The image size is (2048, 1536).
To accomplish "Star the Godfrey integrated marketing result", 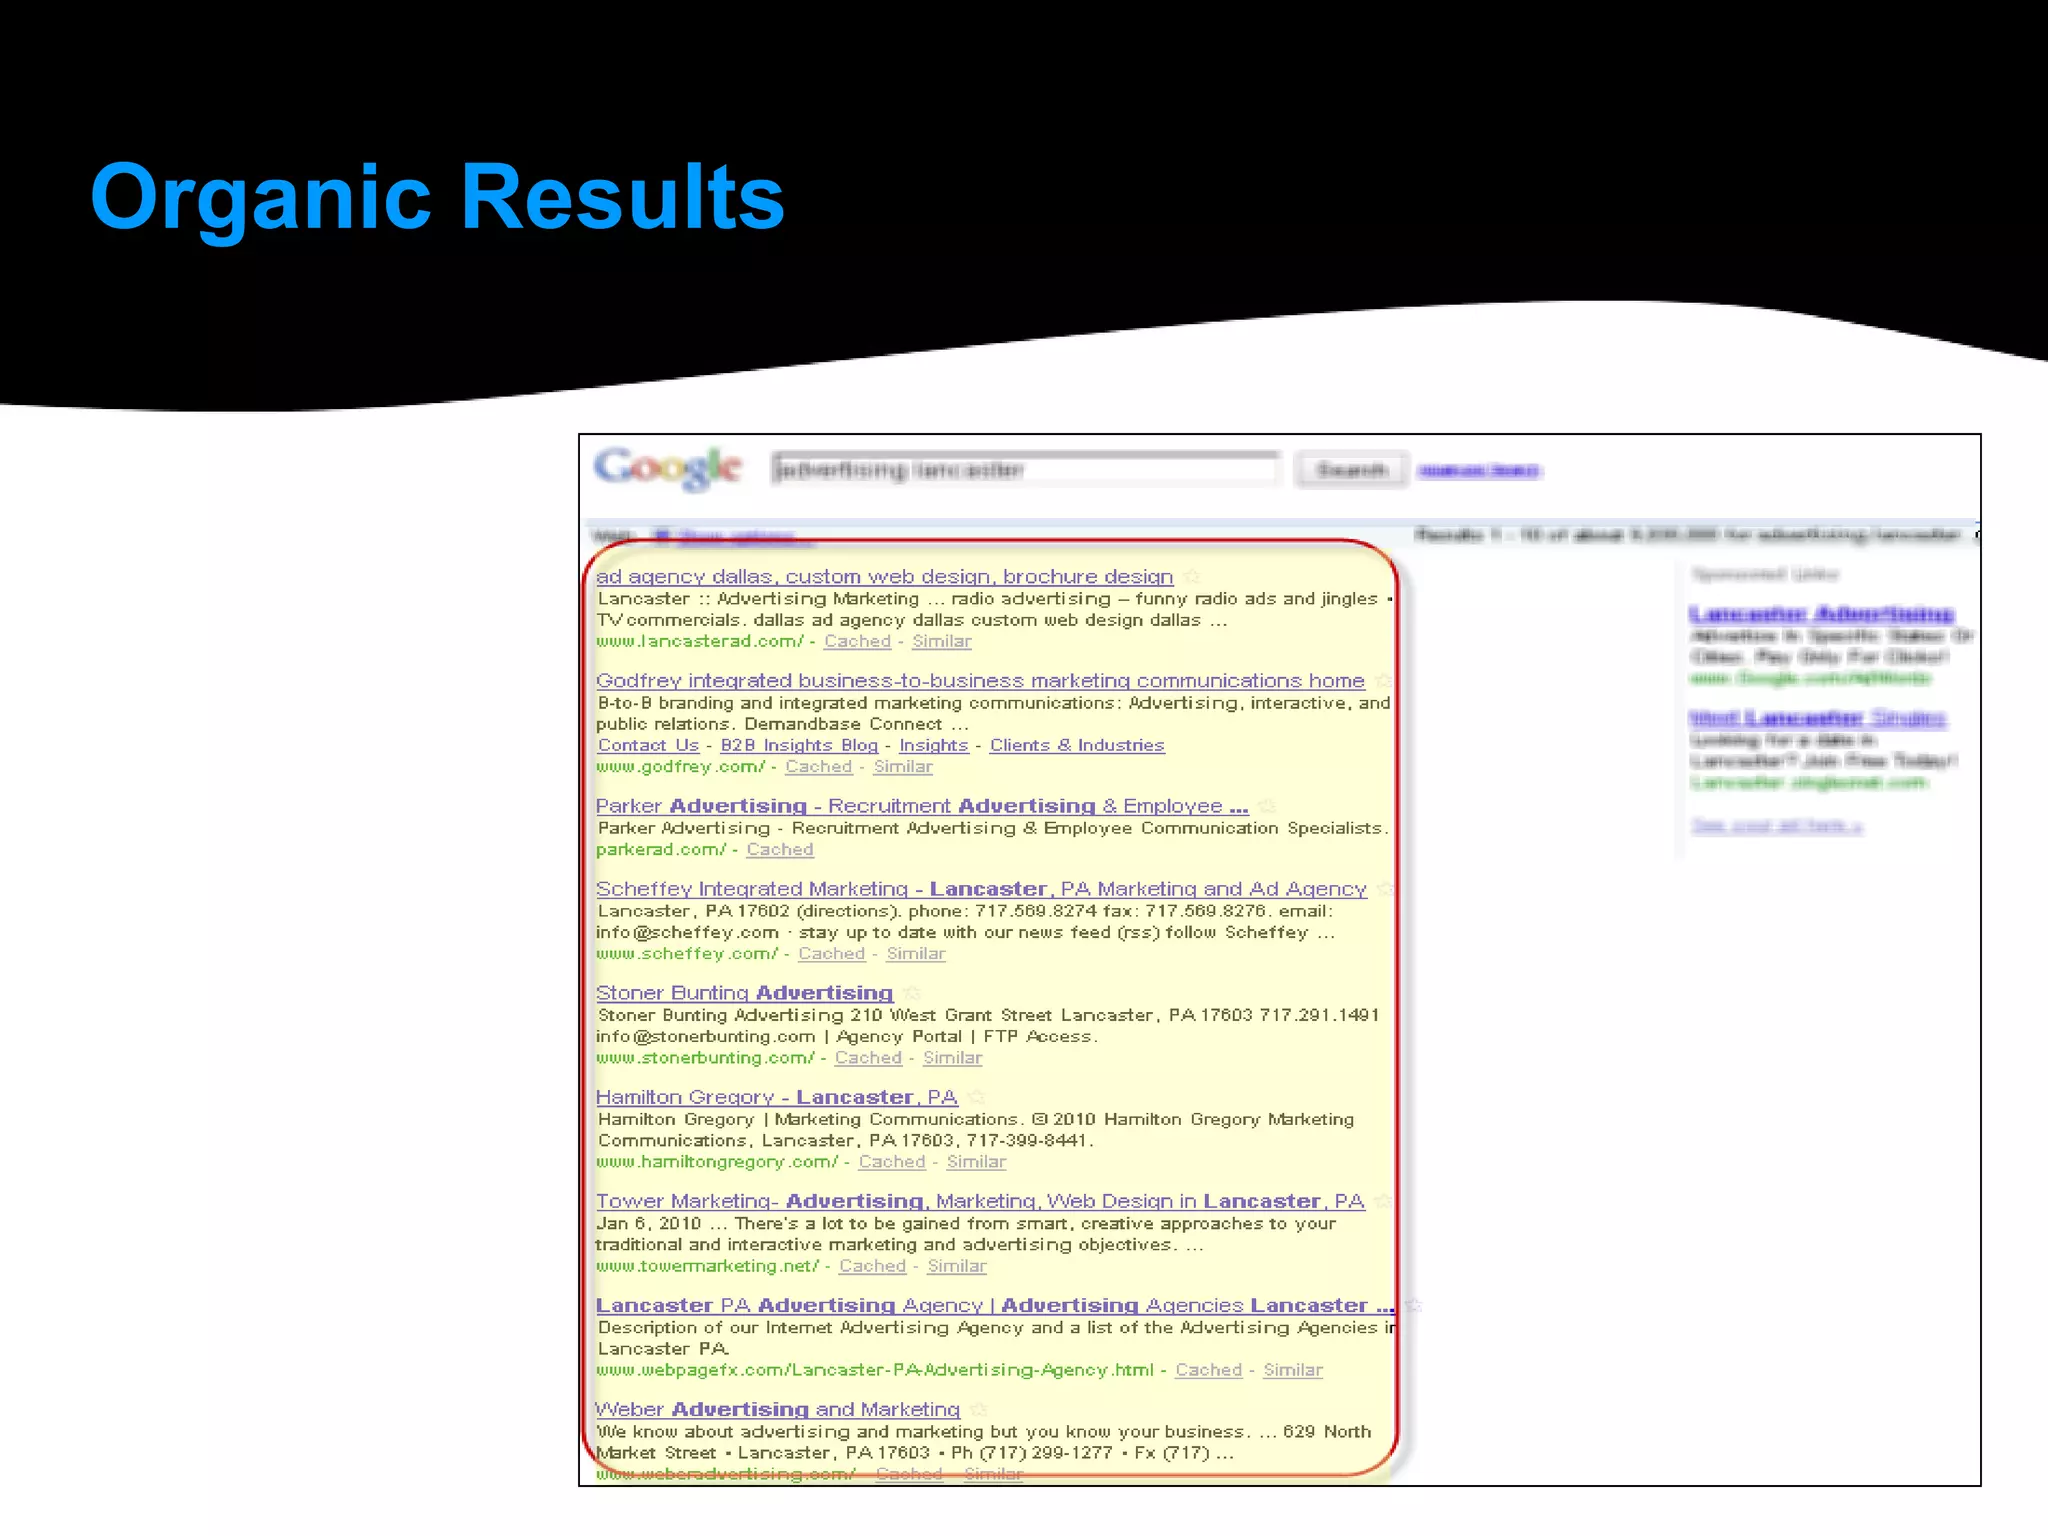I will pyautogui.click(x=1383, y=681).
